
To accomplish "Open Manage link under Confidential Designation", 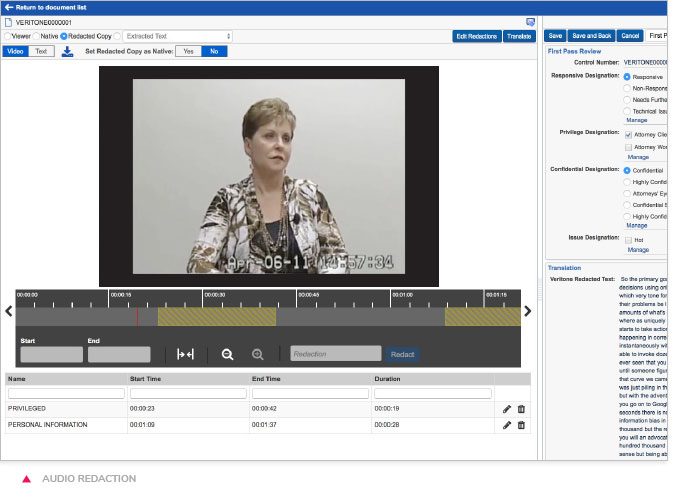I will (637, 225).
